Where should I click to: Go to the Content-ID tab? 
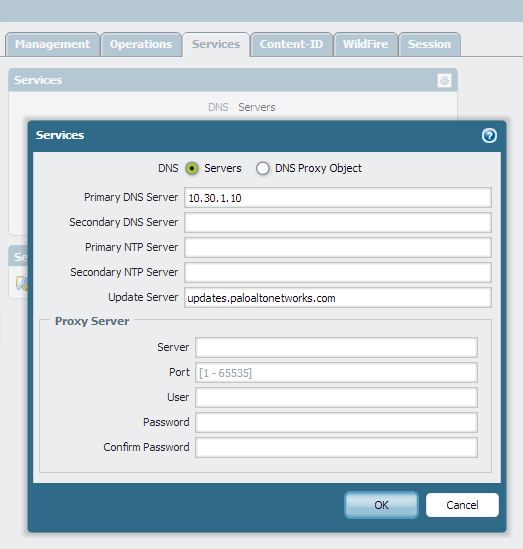[x=291, y=44]
